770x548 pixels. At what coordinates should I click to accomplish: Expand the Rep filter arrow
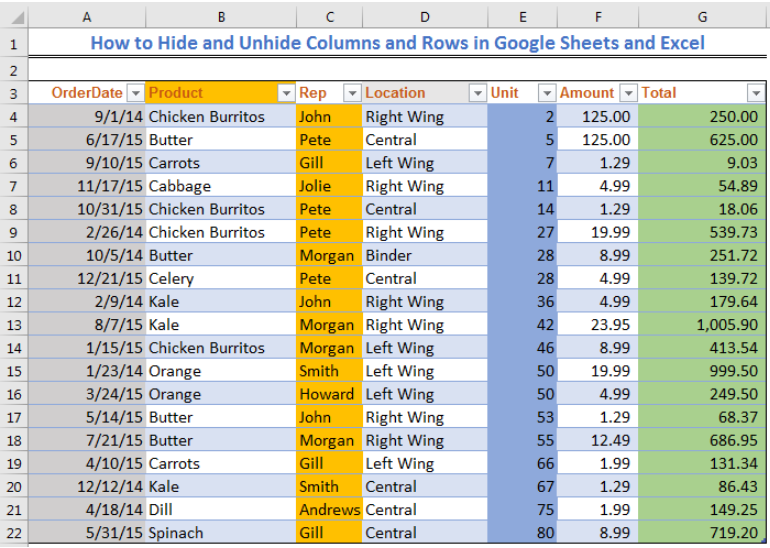(x=352, y=93)
